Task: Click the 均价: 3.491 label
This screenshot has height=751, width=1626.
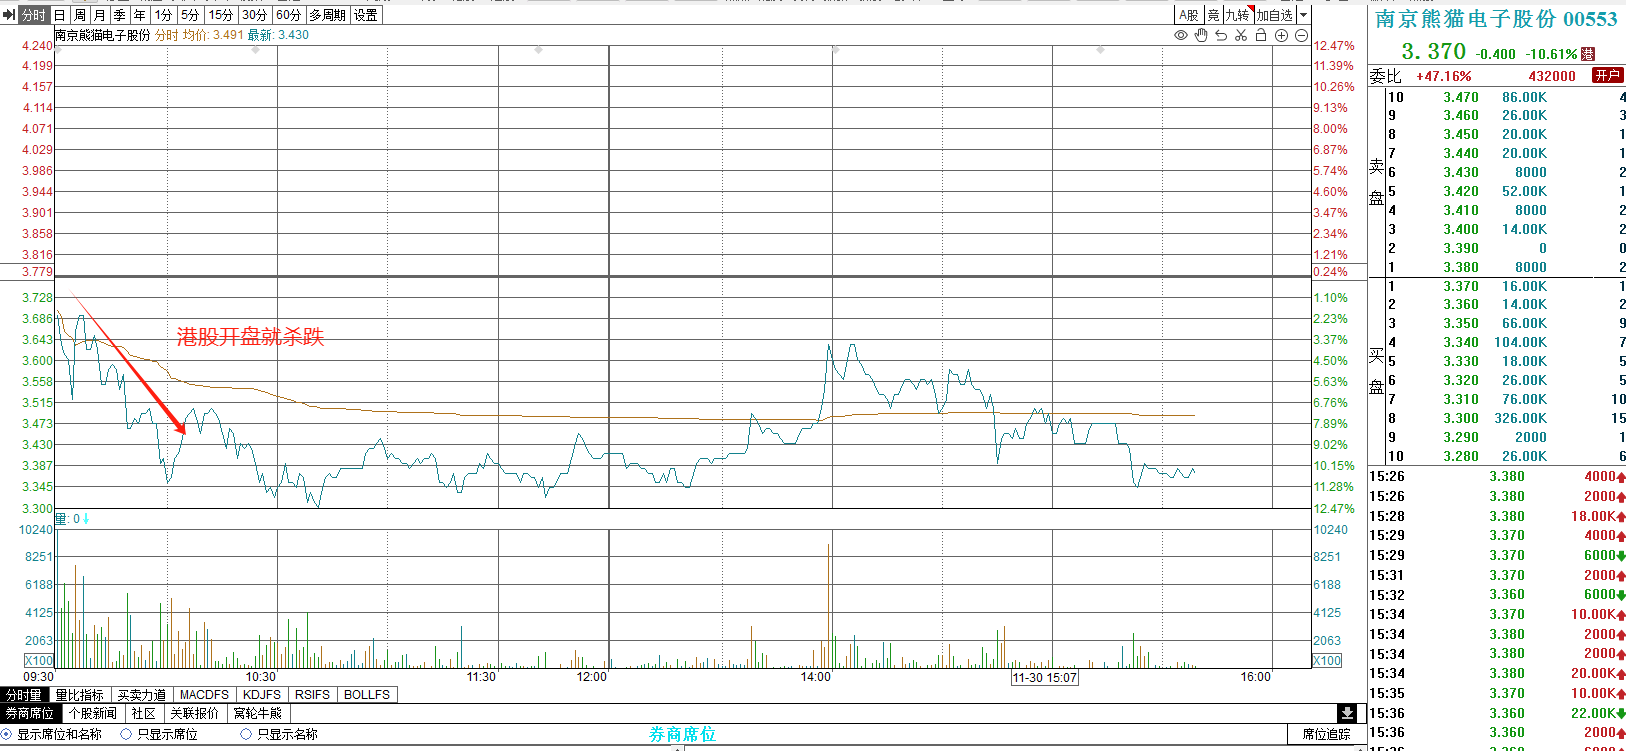Action: tap(213, 35)
